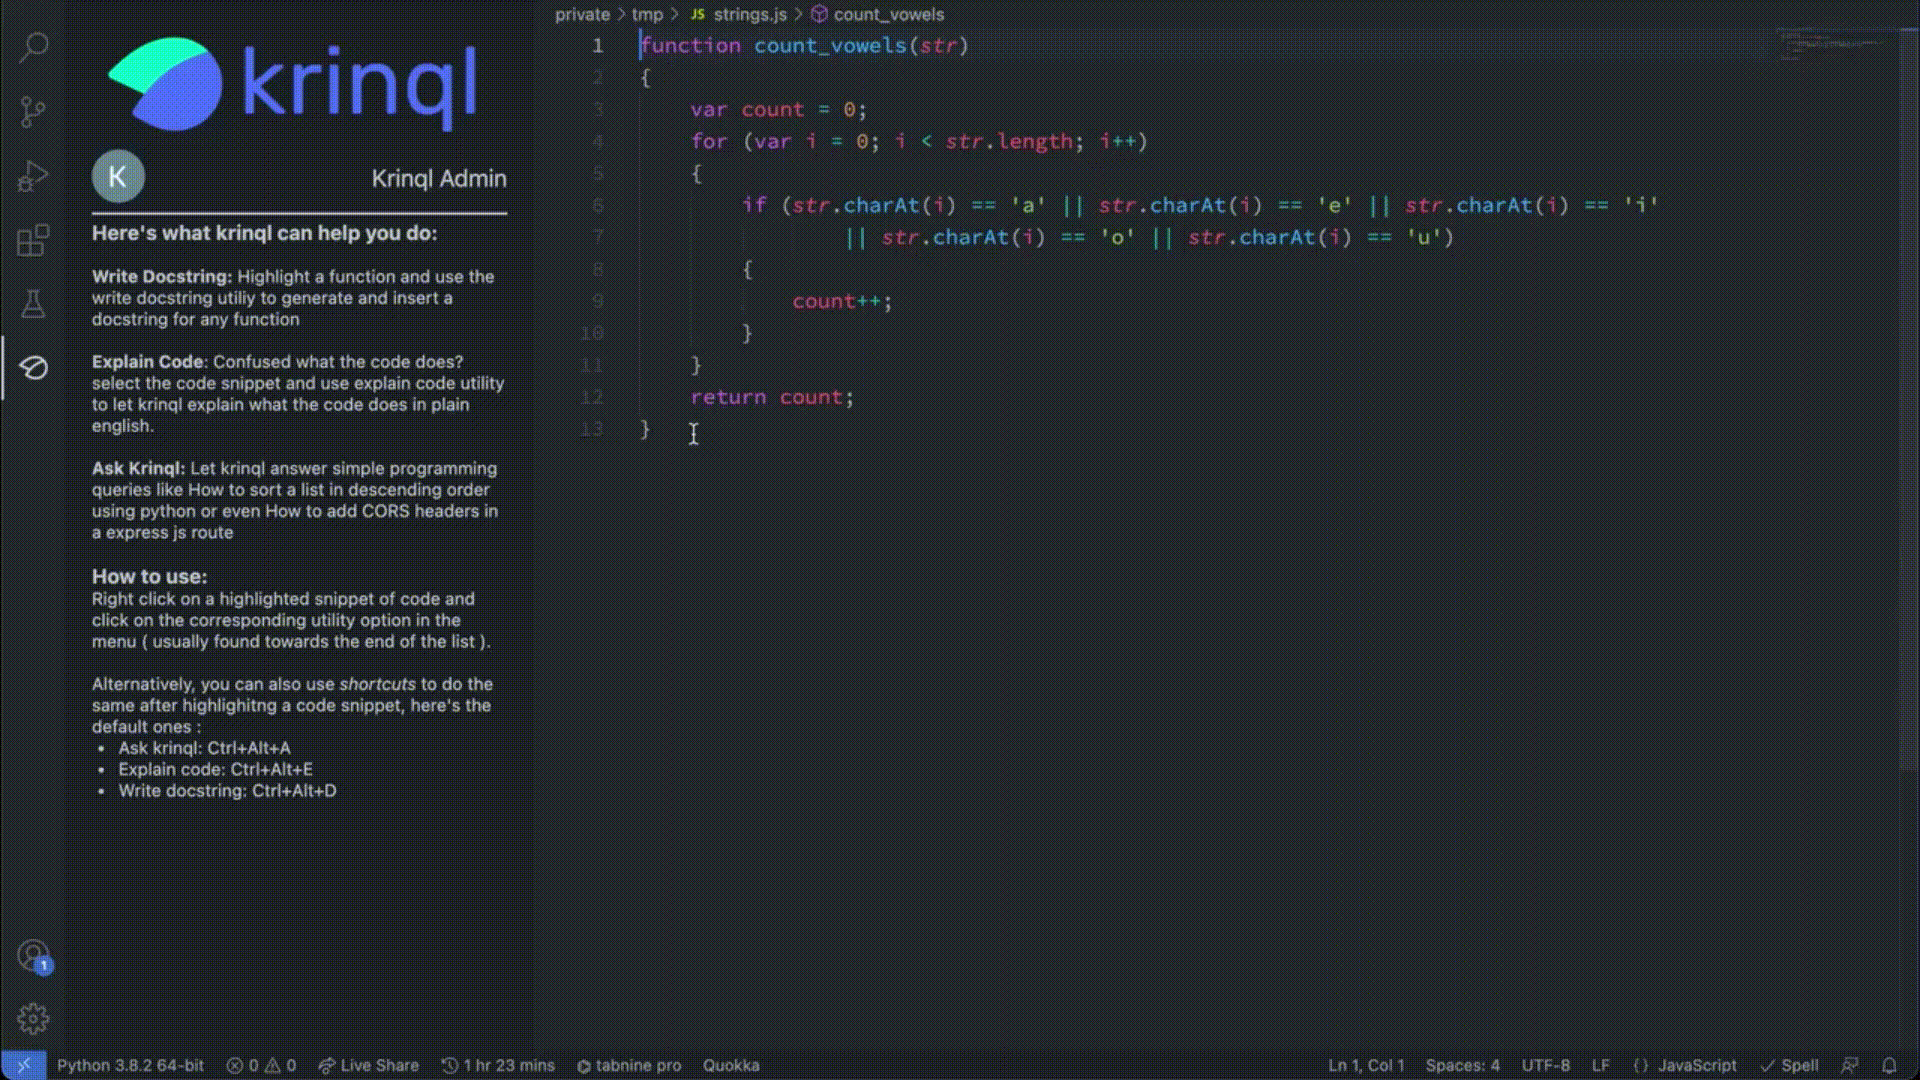Select the Krinql sidebar icon
This screenshot has width=1920, height=1080.
(33, 368)
